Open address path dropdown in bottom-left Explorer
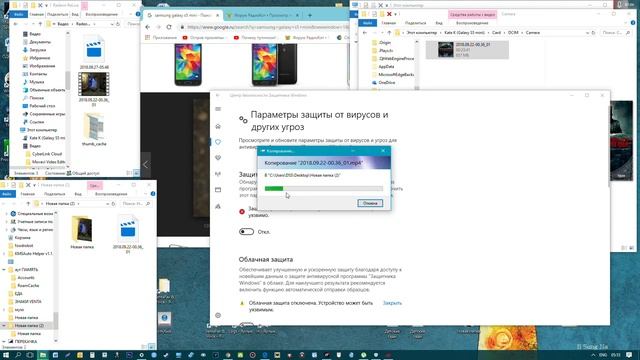 tap(107, 203)
